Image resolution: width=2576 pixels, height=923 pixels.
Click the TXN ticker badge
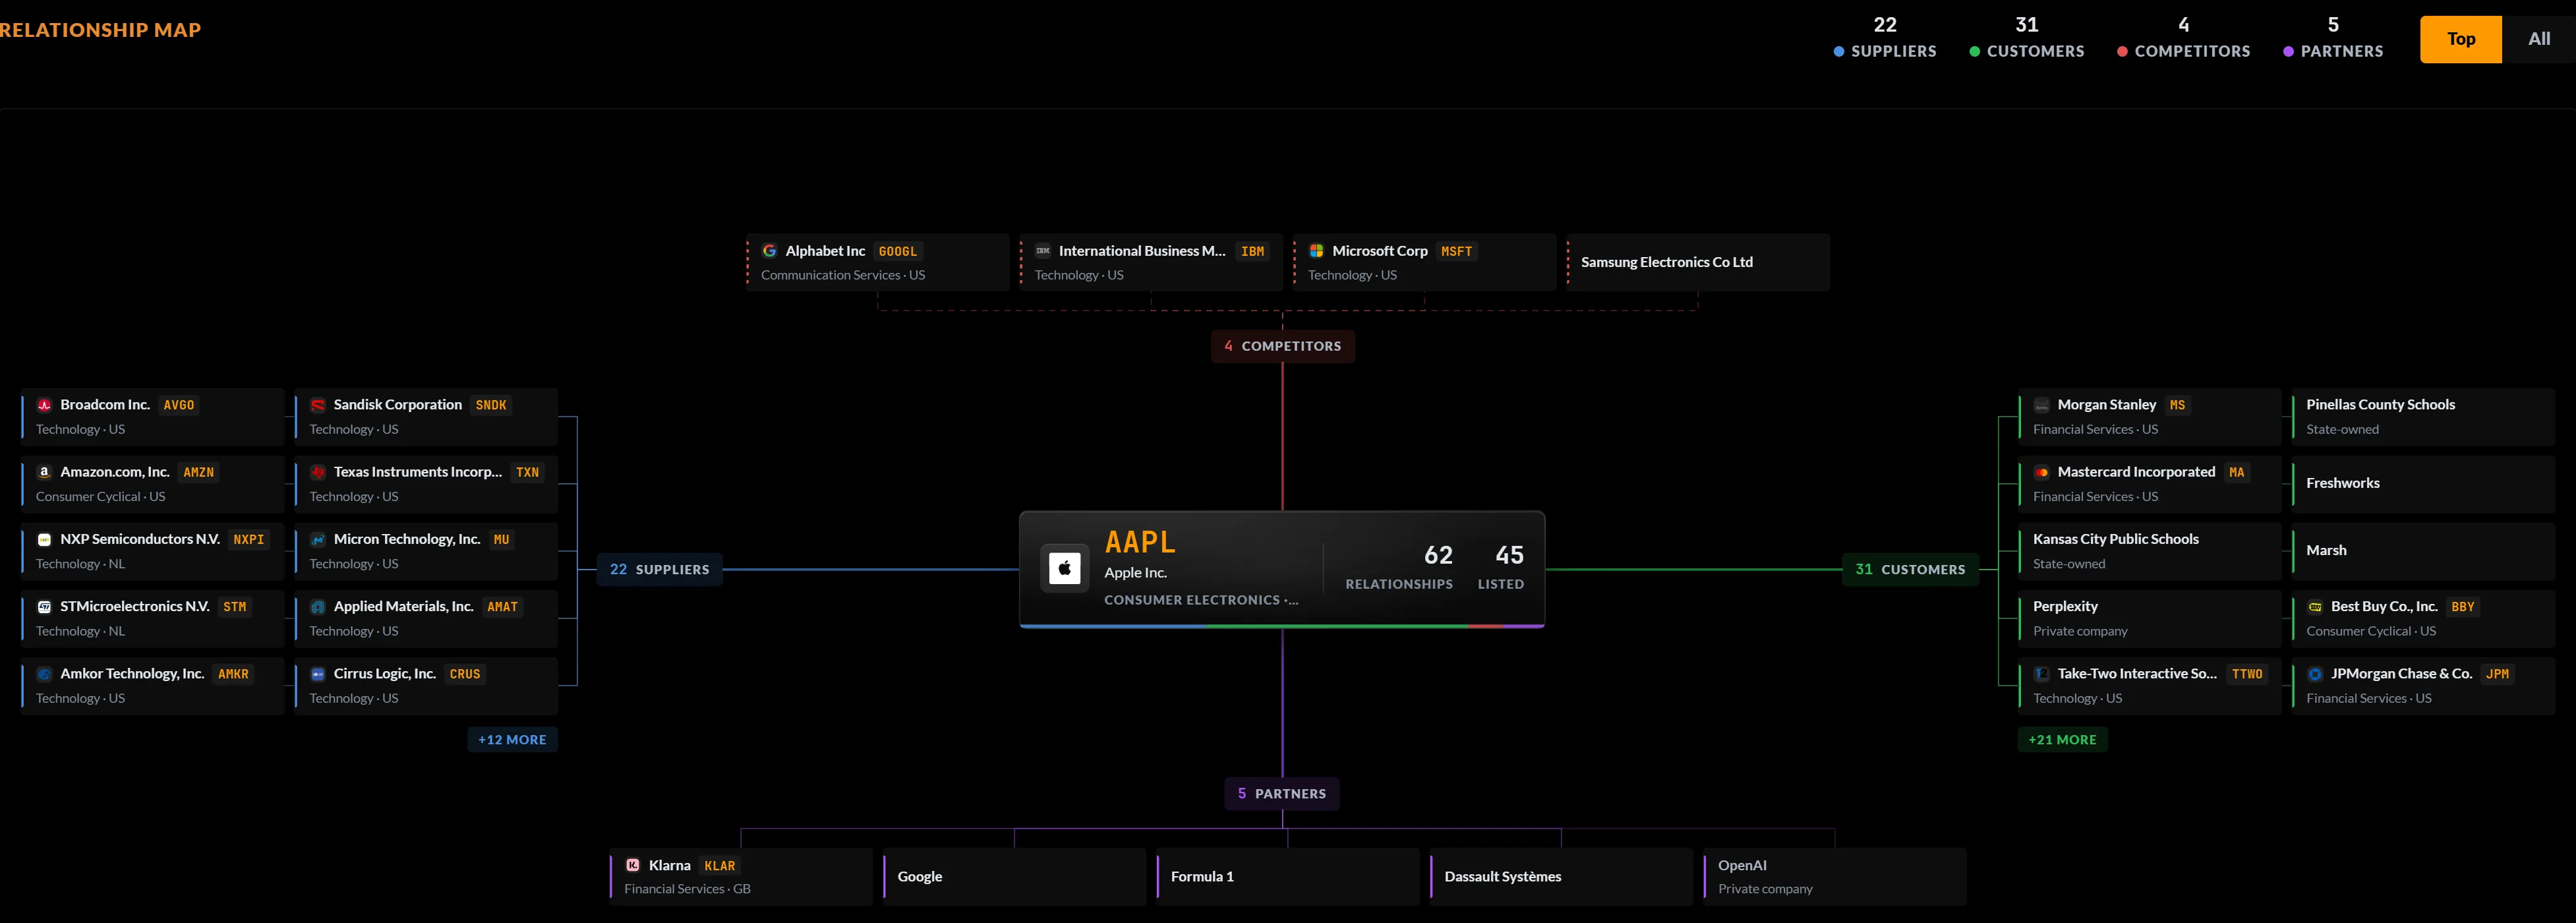(x=527, y=472)
